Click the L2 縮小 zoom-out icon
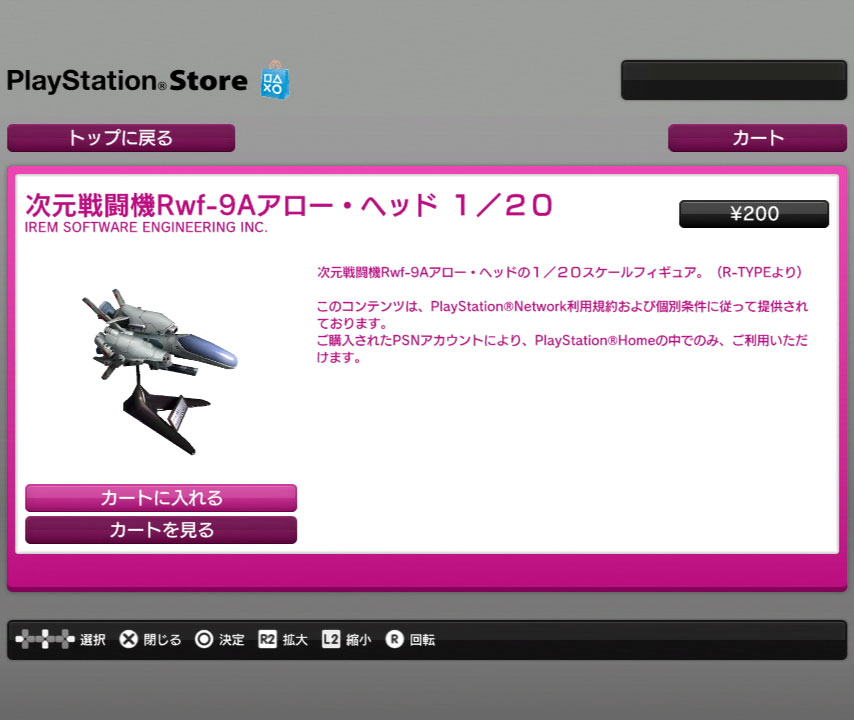 tap(331, 639)
